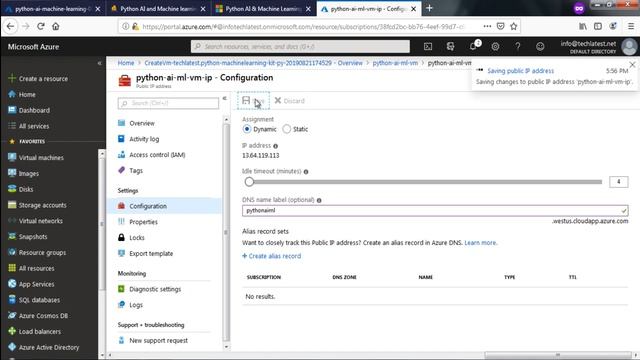Screen dimensions: 640x360
Task: Click the Idle timeout slider handle
Action: pos(249,182)
